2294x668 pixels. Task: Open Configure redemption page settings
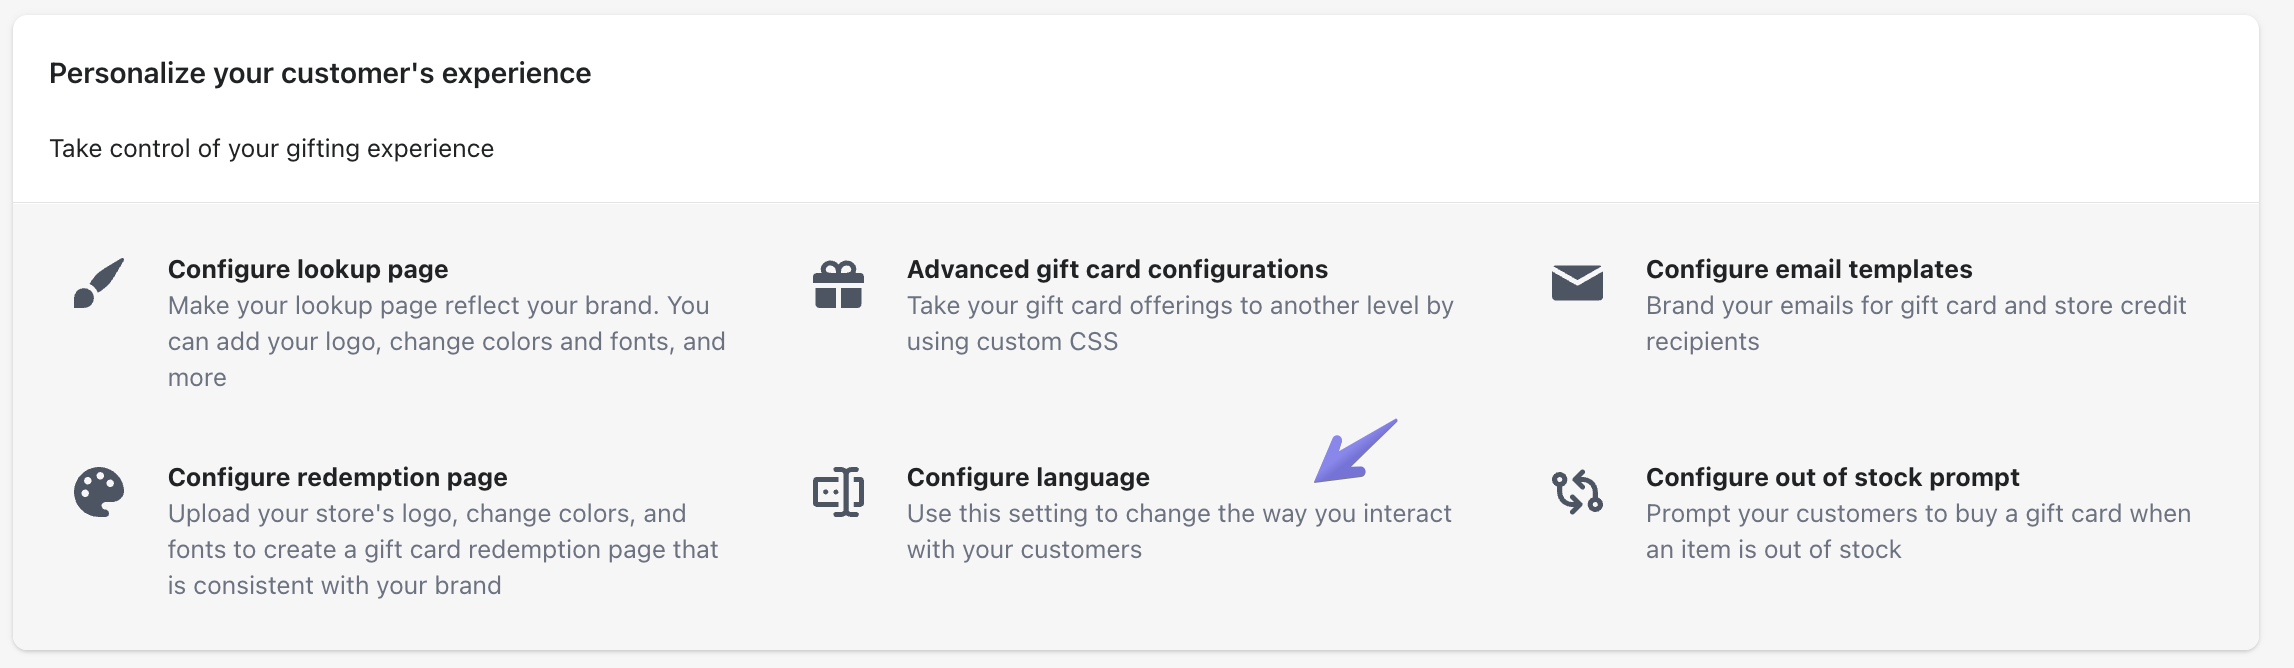[x=338, y=477]
